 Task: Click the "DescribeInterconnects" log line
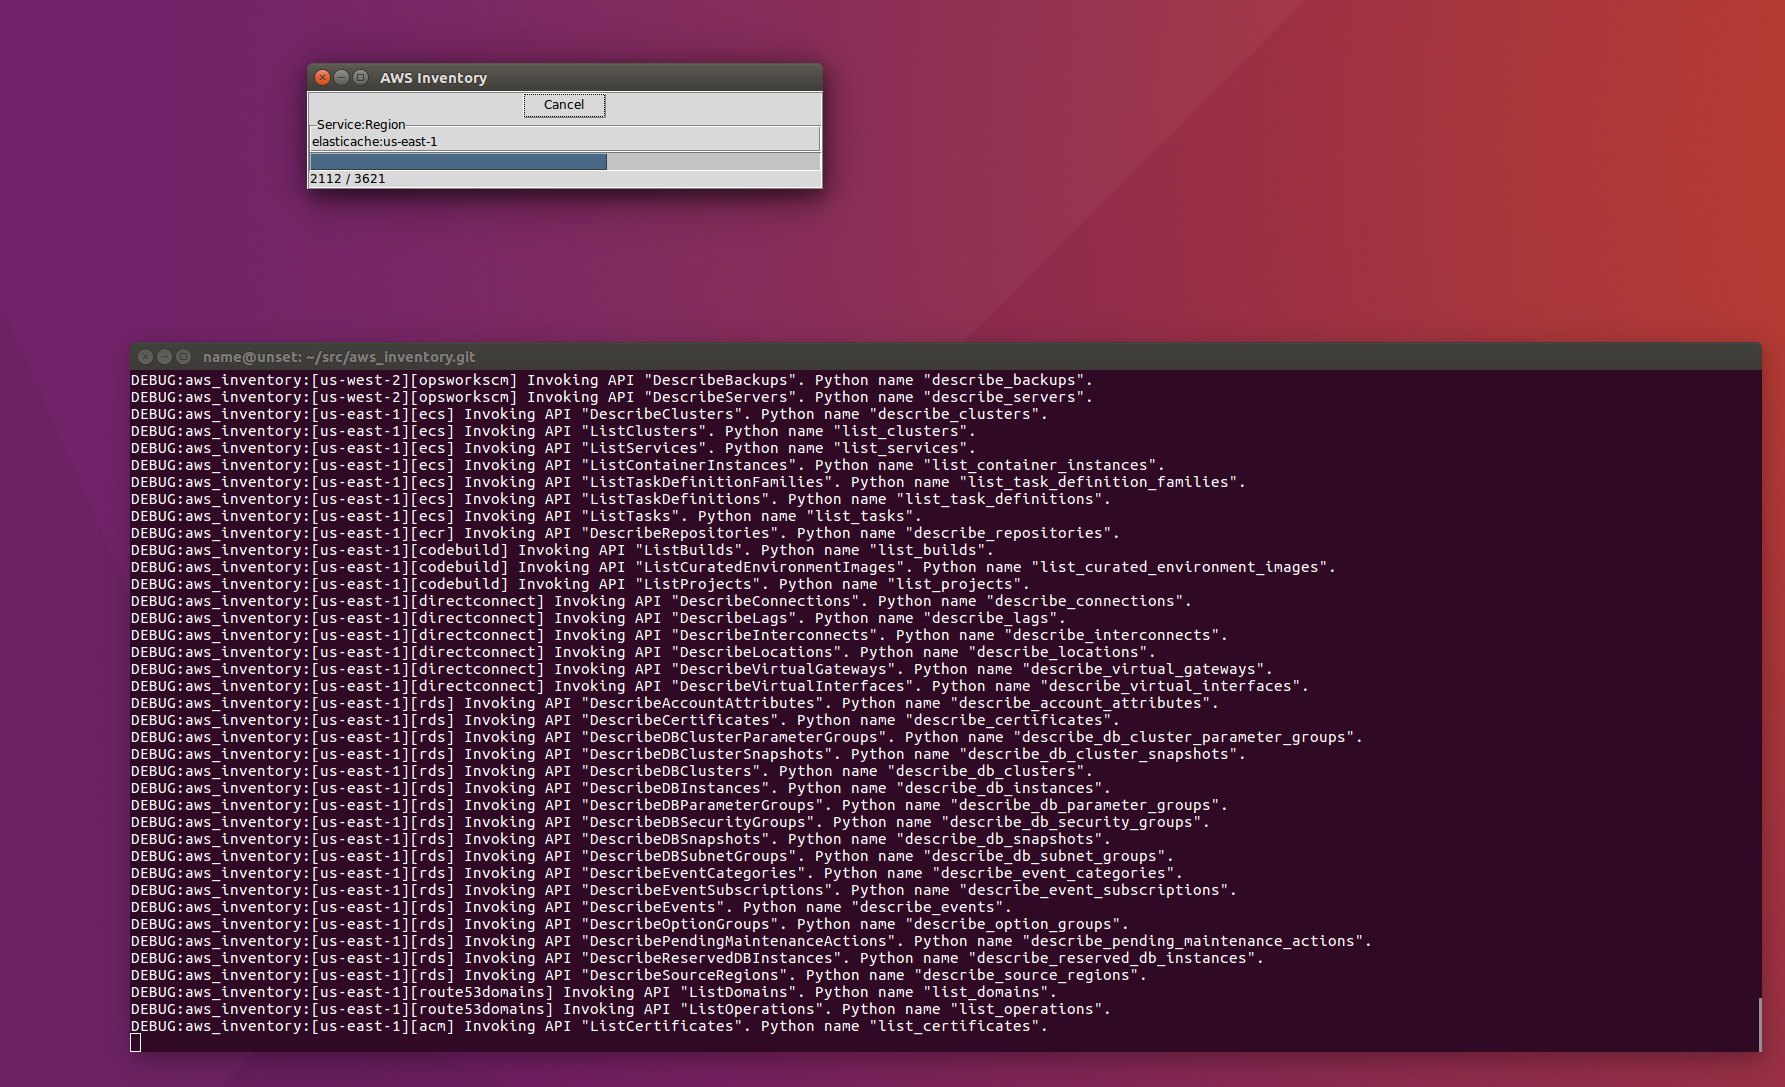pyautogui.click(x=679, y=635)
